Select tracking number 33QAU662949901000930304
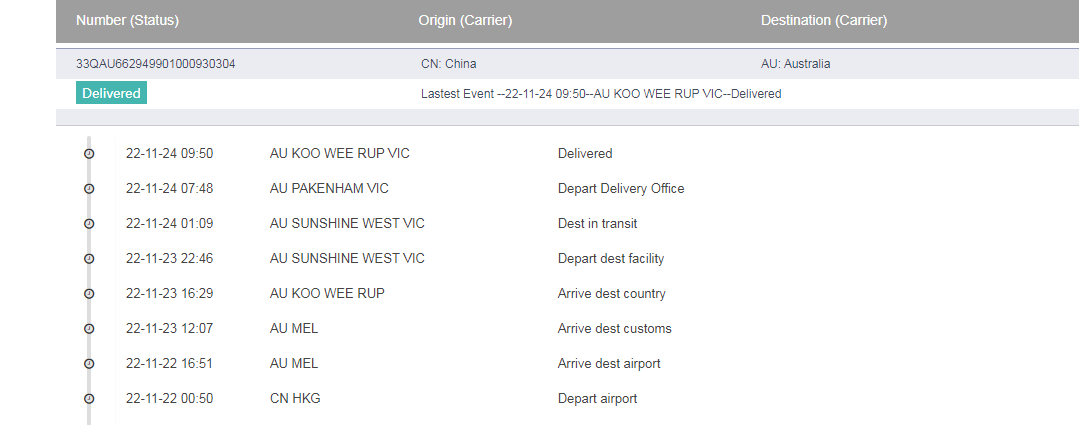 coord(156,64)
